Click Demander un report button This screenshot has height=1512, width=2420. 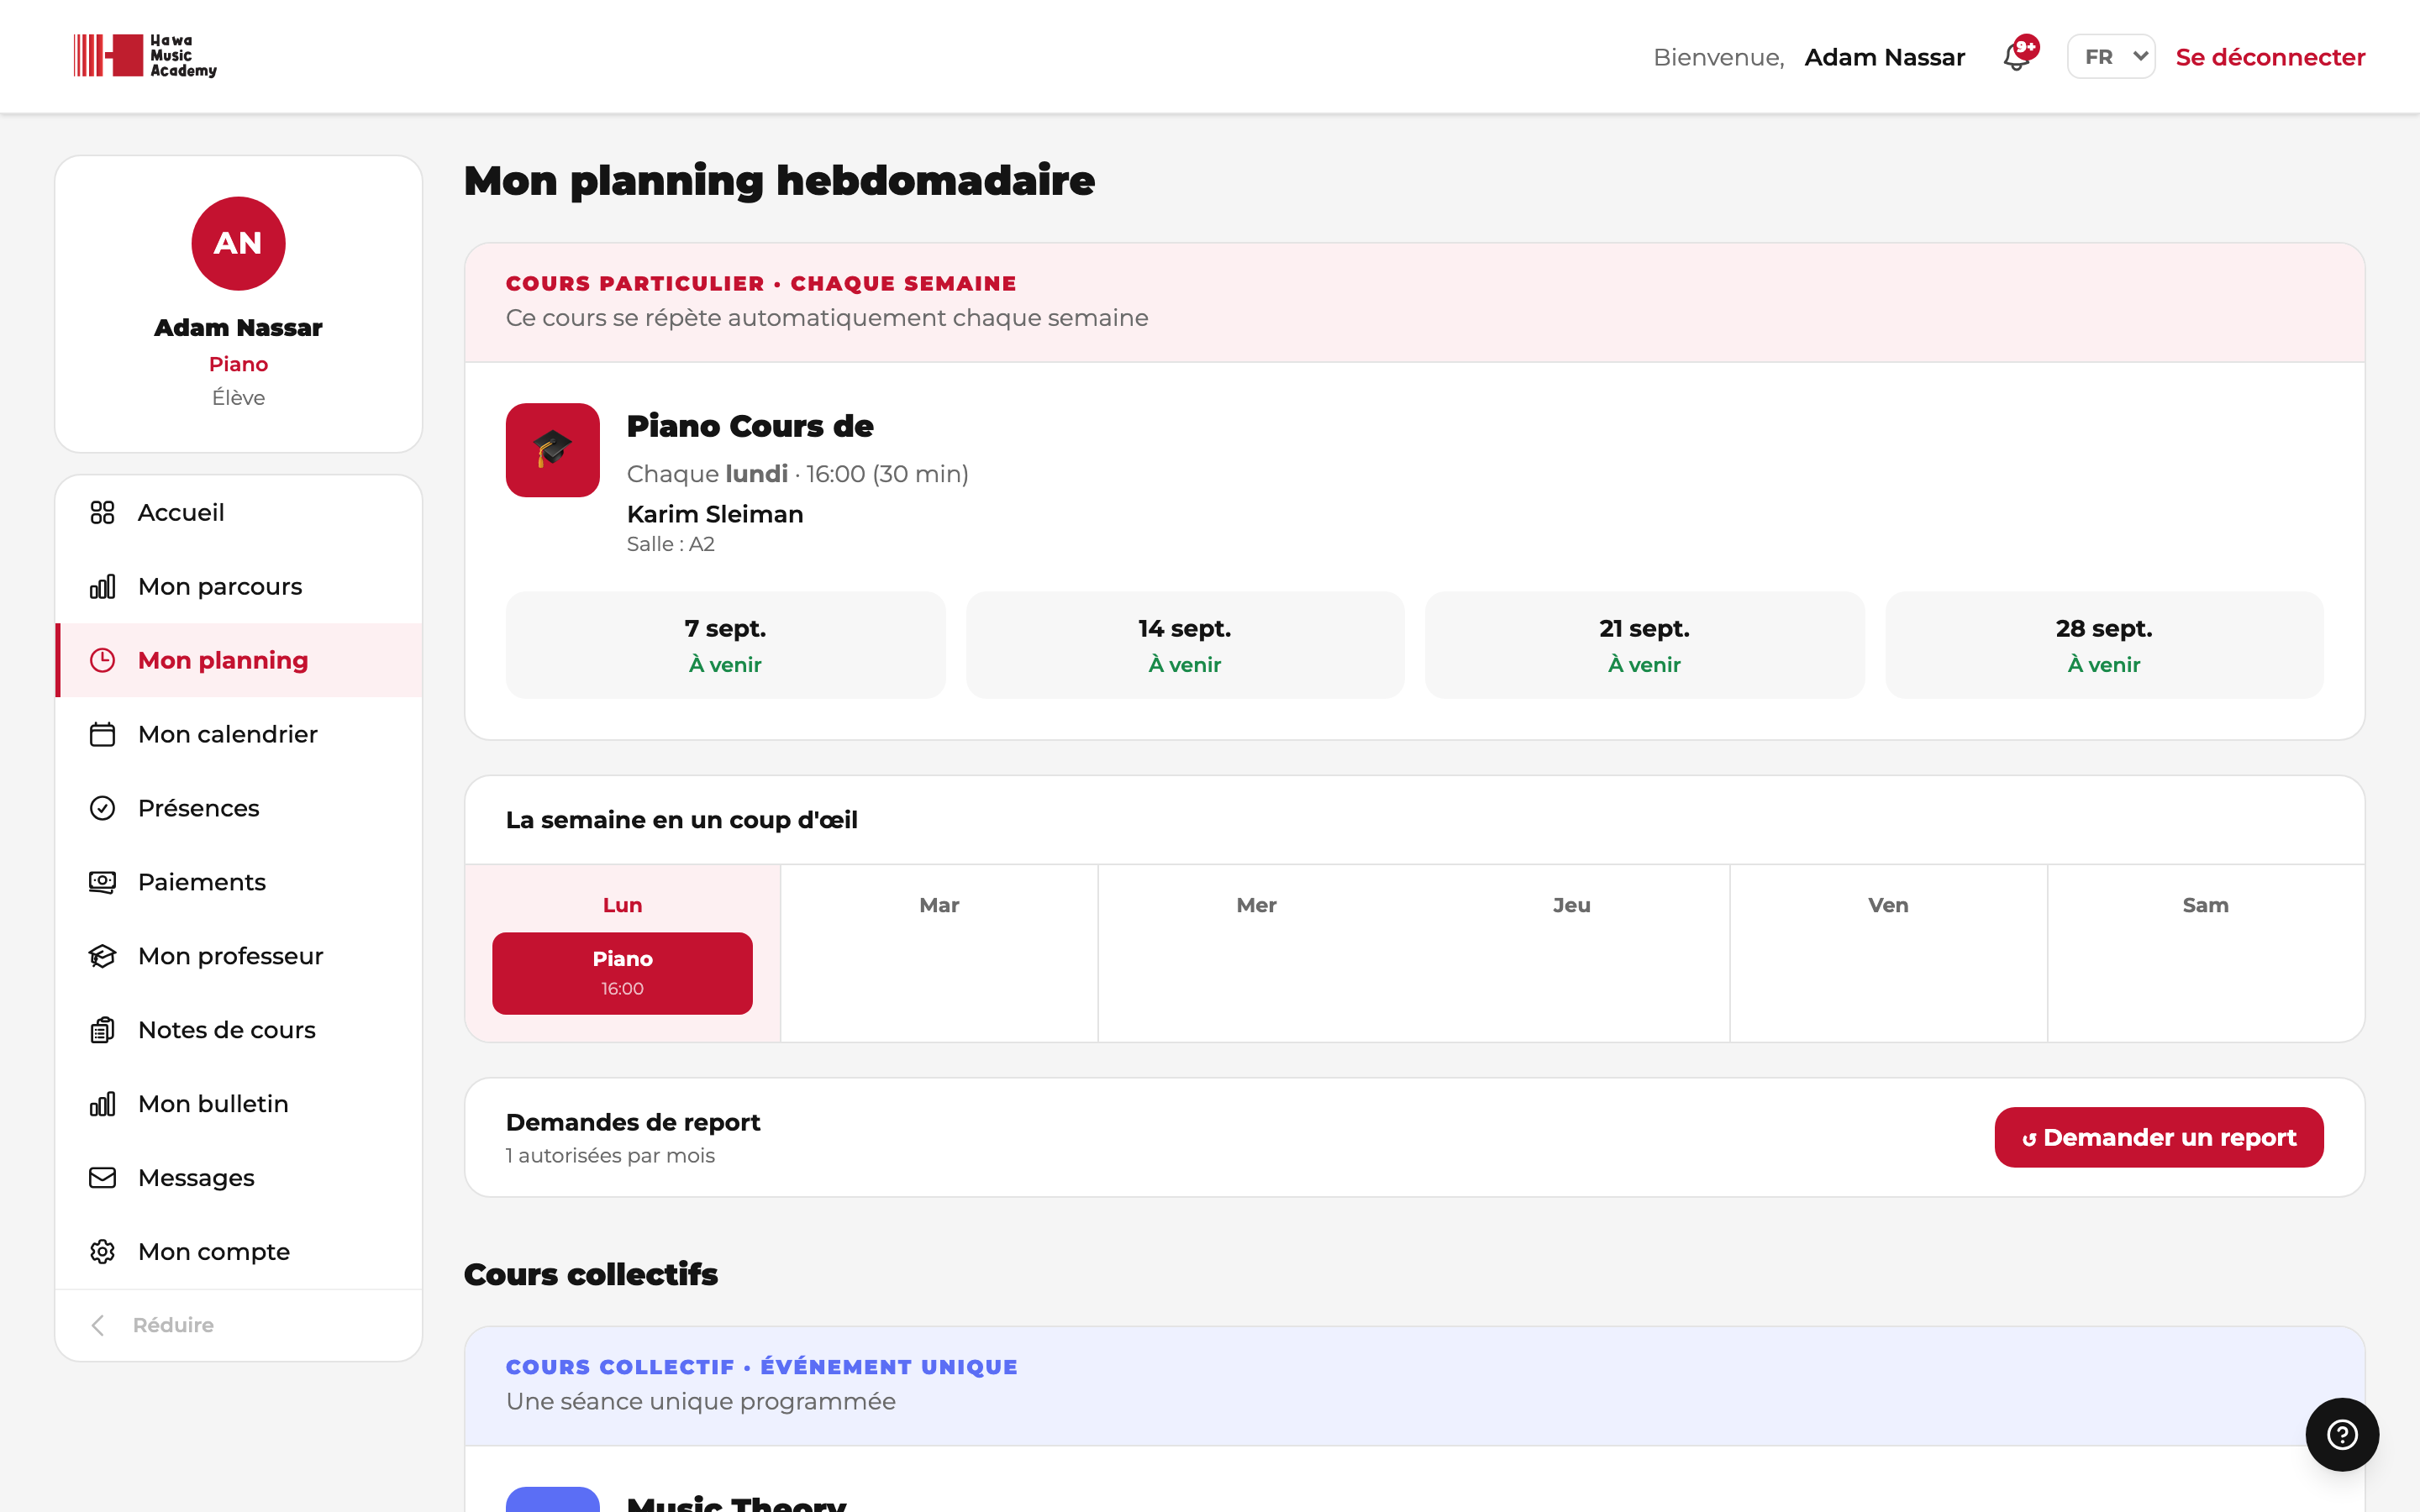(2159, 1137)
